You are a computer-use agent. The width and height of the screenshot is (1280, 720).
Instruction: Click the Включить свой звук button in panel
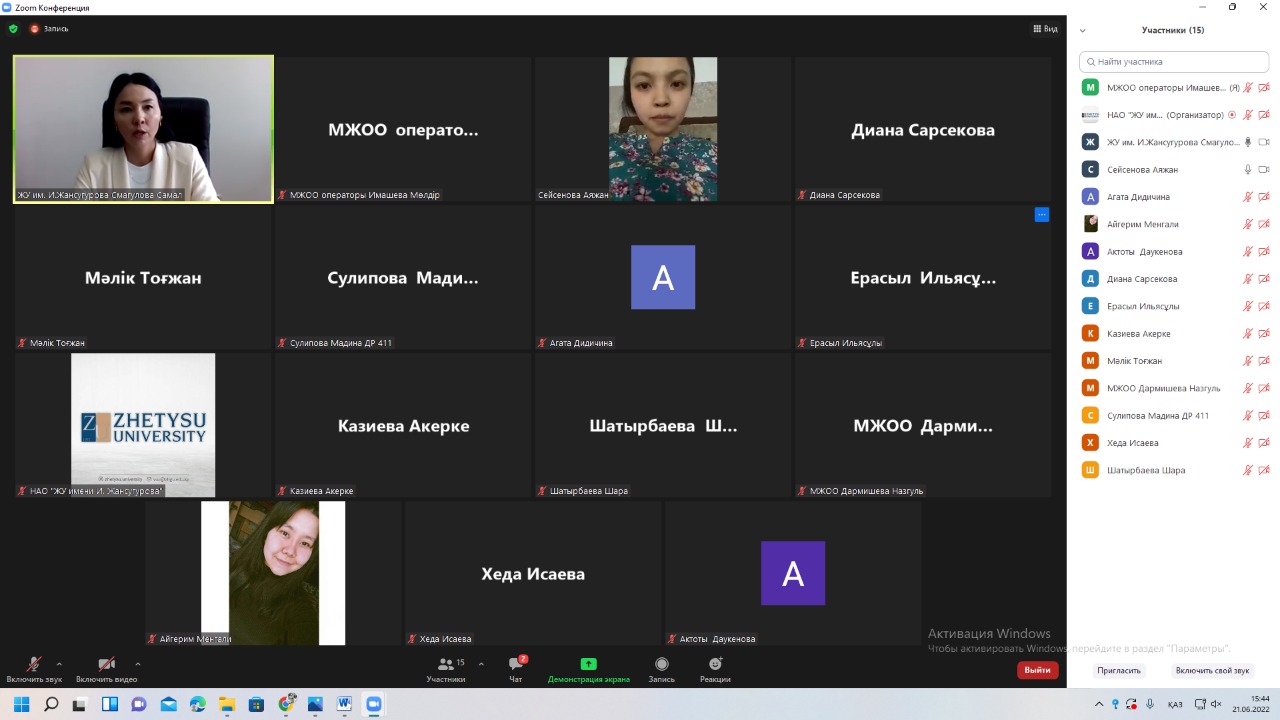(x=1212, y=671)
